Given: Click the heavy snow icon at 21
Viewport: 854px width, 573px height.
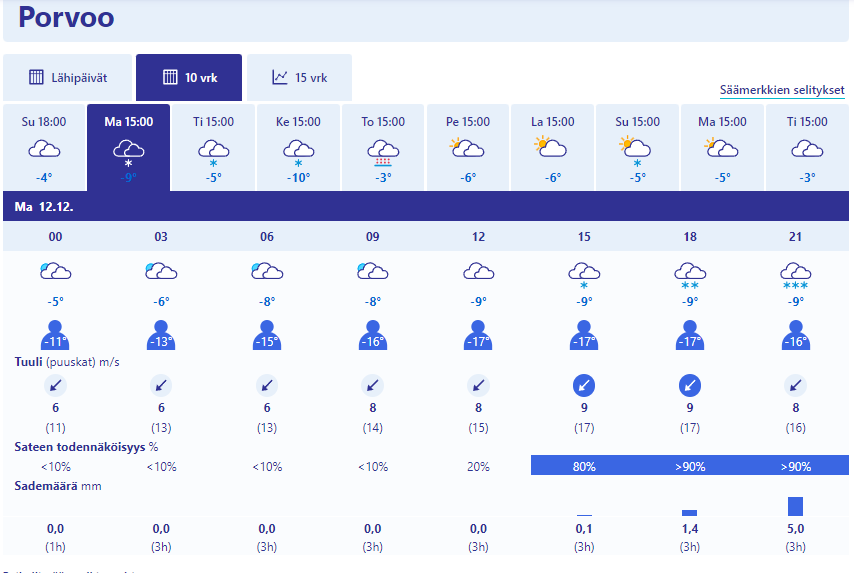Looking at the screenshot, I should (x=795, y=274).
